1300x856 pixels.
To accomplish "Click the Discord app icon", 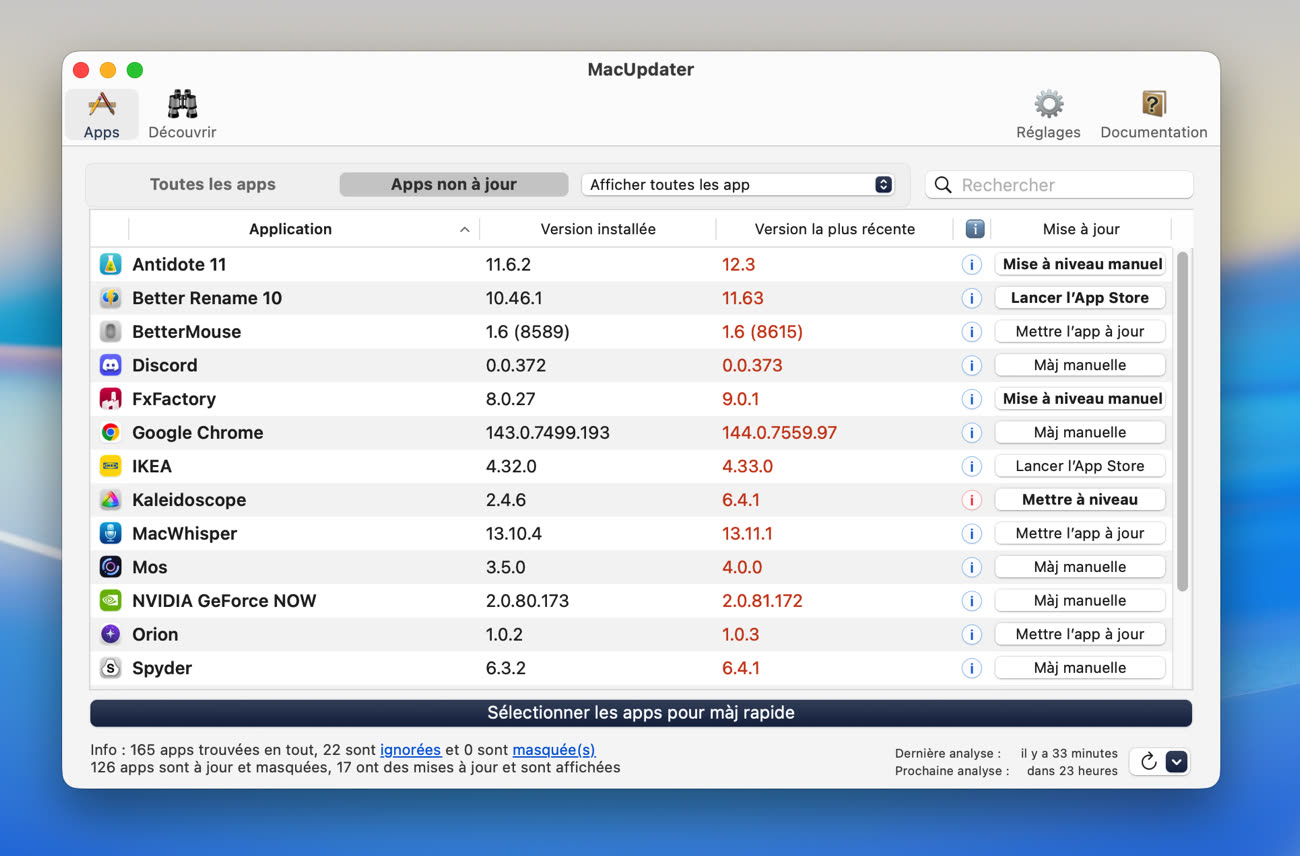I will point(111,365).
